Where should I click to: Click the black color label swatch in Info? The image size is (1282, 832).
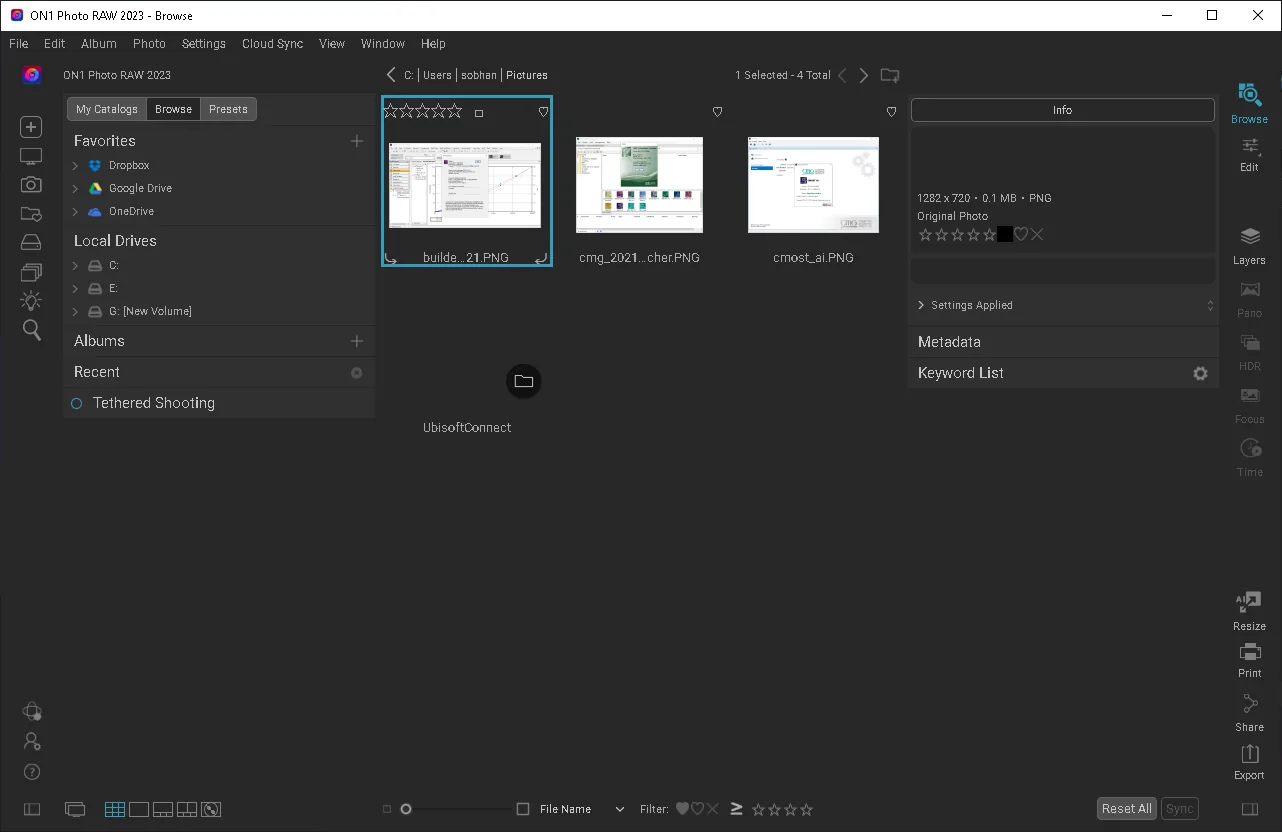tap(1005, 234)
